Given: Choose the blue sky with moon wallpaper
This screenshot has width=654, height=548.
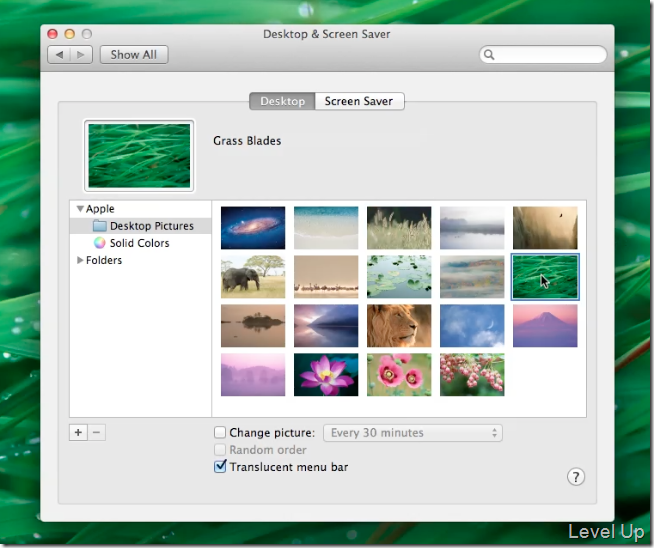Looking at the screenshot, I should point(472,326).
